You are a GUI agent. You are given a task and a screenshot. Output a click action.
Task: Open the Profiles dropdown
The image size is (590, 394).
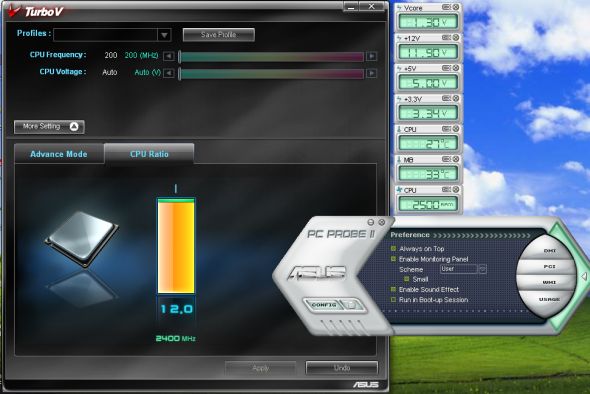[x=164, y=35]
